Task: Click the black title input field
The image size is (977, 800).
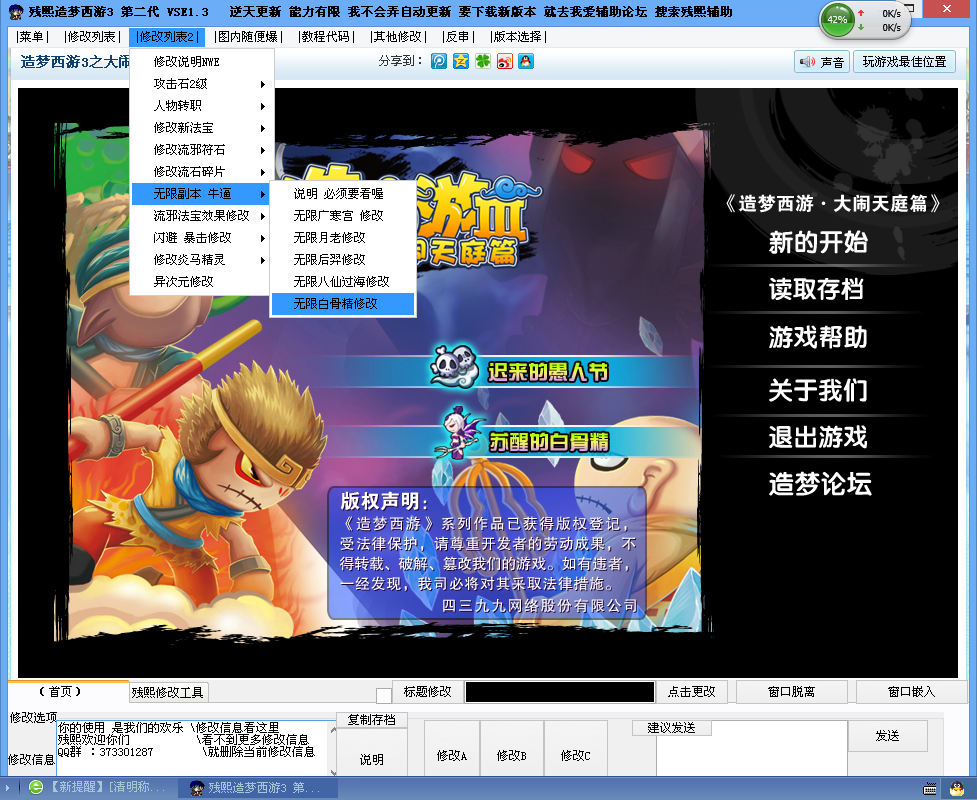Action: [x=560, y=692]
